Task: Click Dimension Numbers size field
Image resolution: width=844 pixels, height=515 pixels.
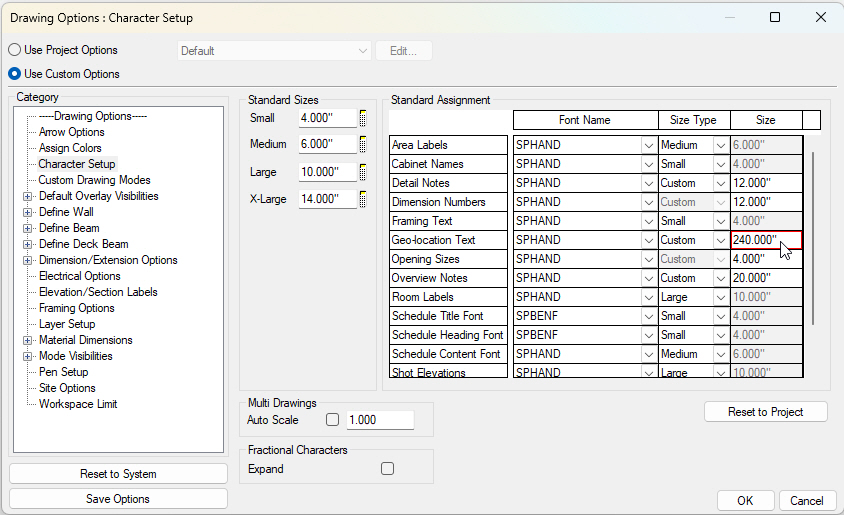Action: pyautogui.click(x=766, y=202)
